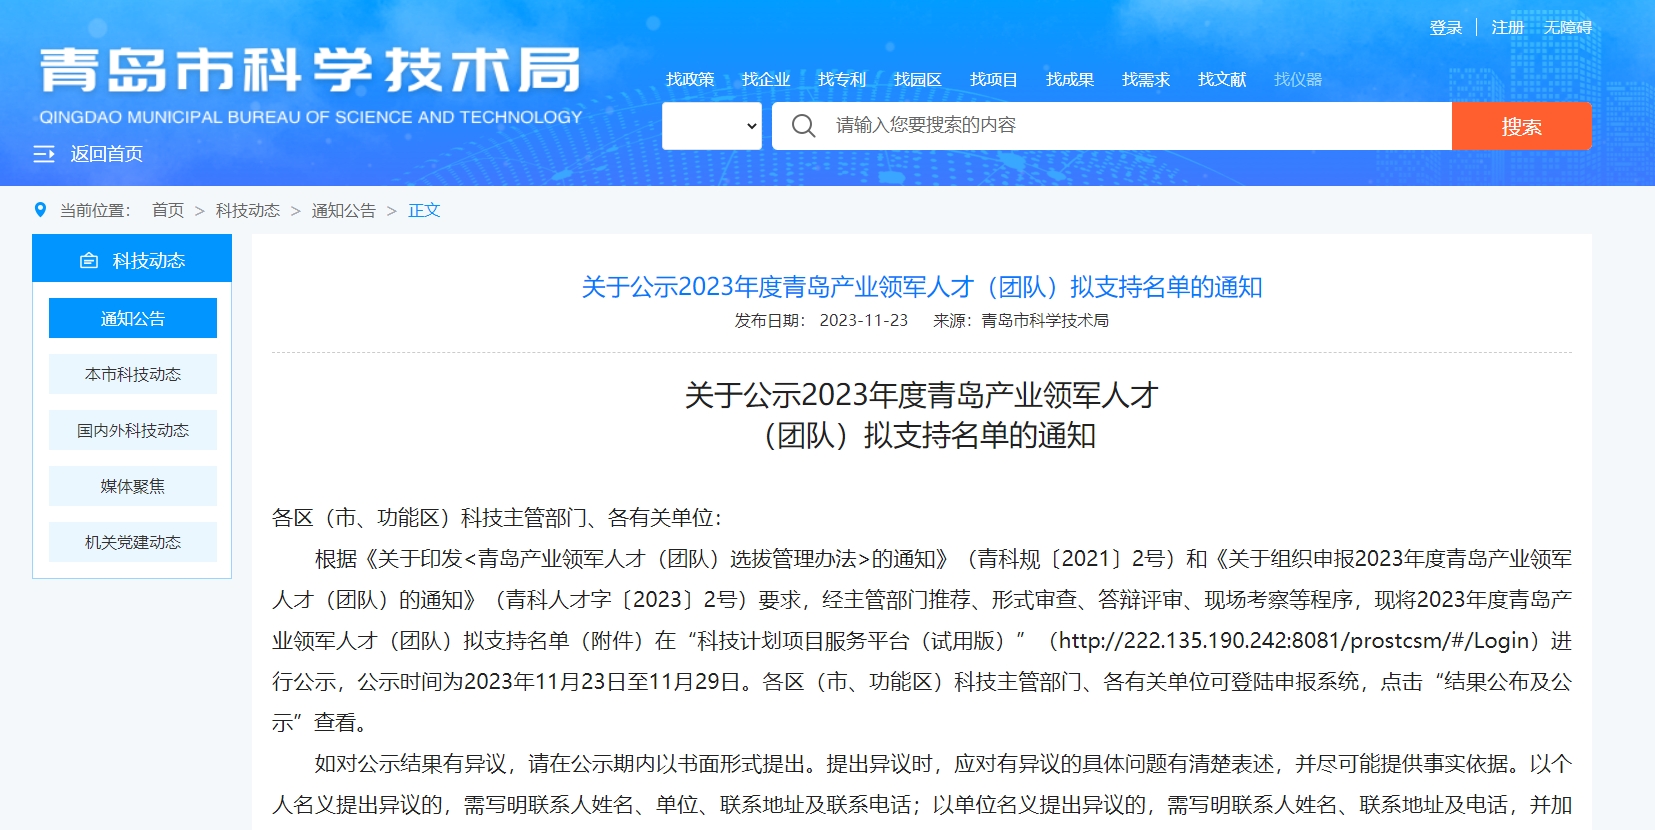Open the 注册 registration link
Image resolution: width=1655 pixels, height=830 pixels.
[1507, 28]
